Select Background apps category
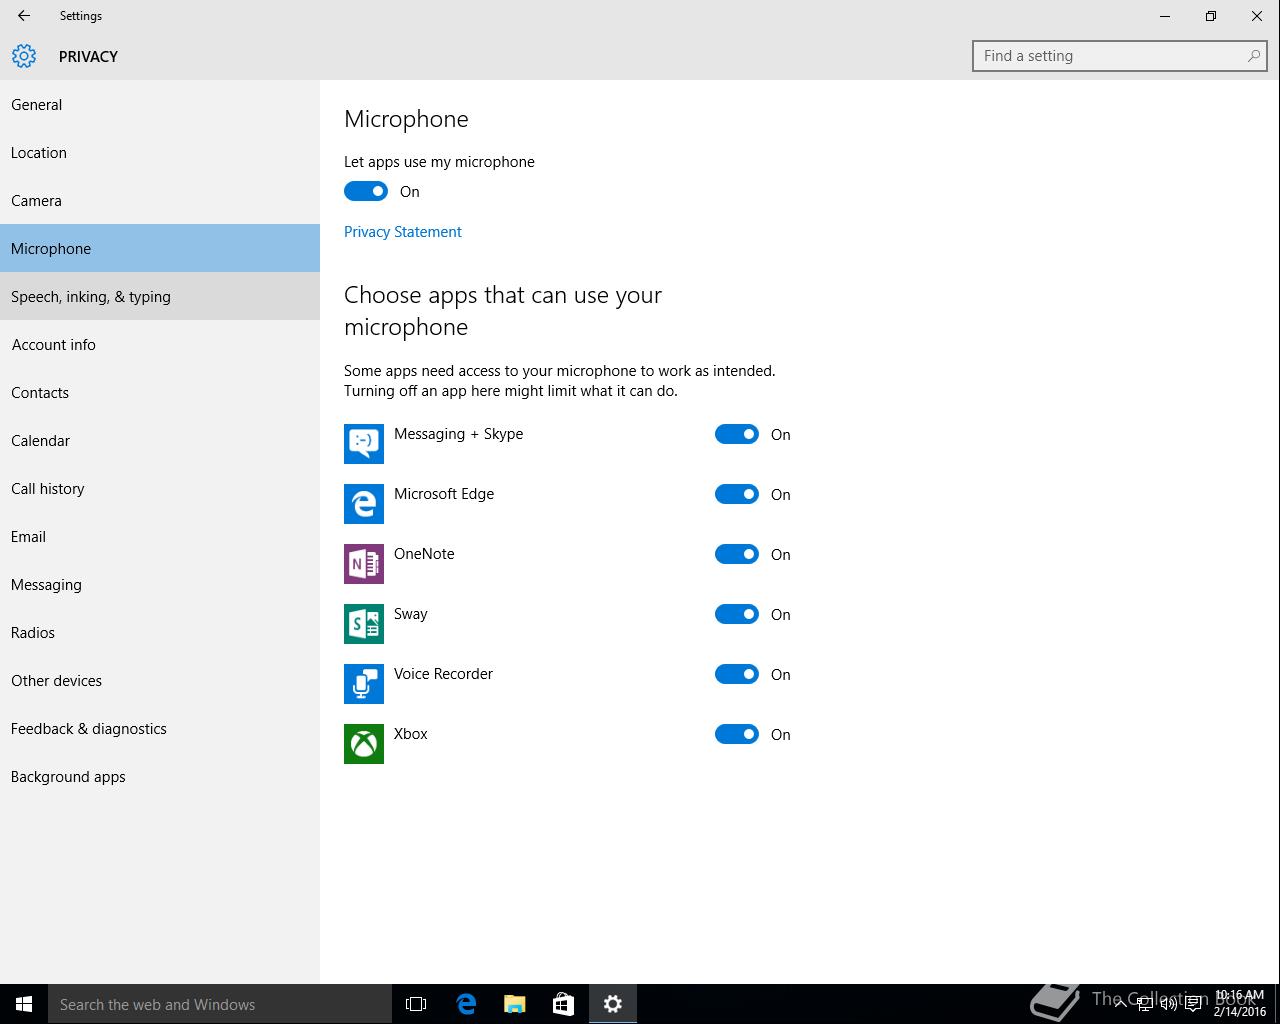 [x=160, y=776]
